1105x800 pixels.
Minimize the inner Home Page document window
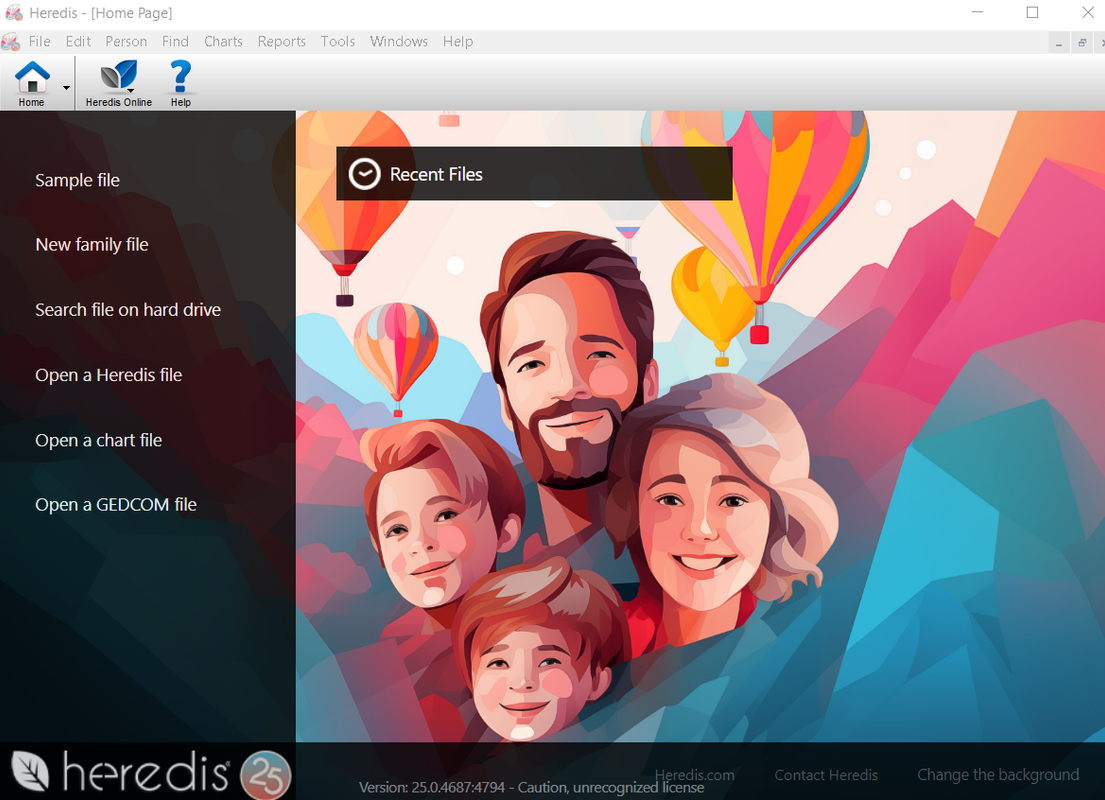pyautogui.click(x=1058, y=44)
